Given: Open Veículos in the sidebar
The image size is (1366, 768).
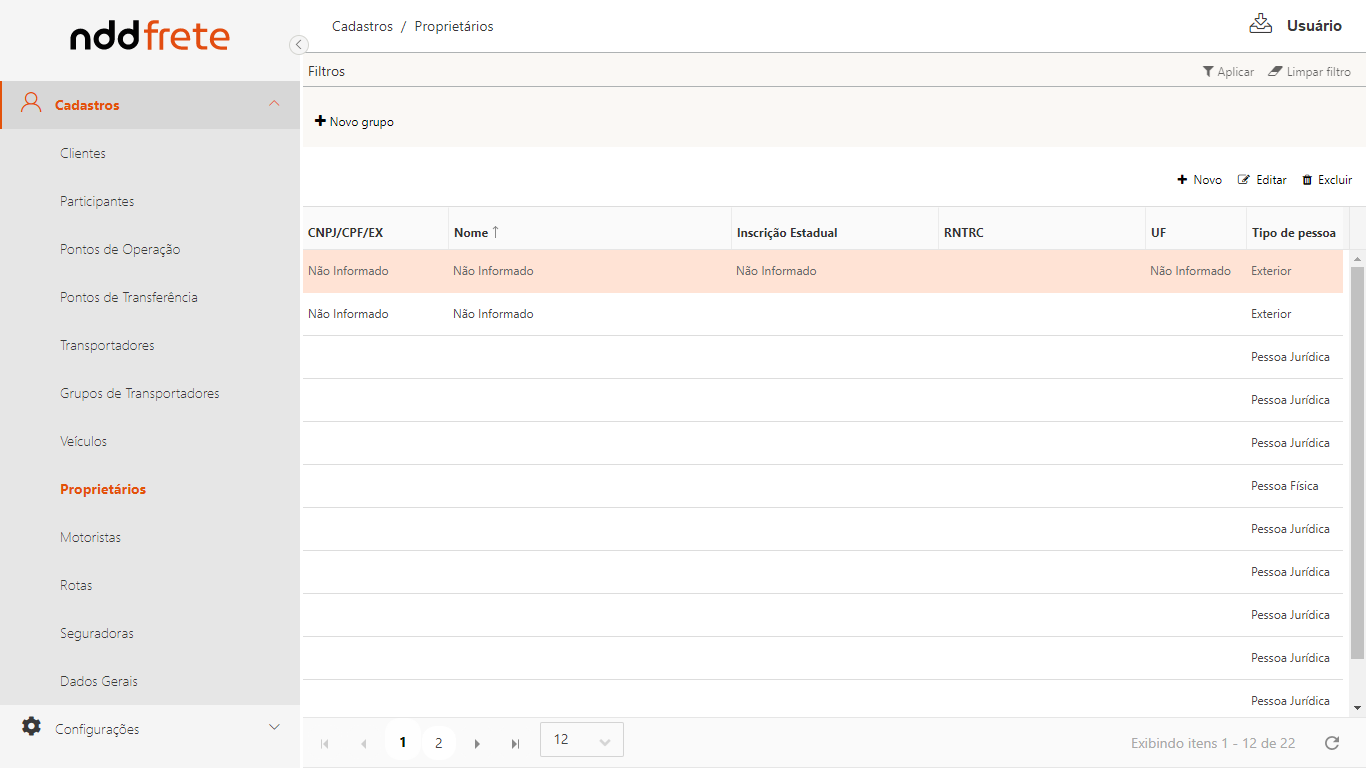Looking at the screenshot, I should [83, 441].
